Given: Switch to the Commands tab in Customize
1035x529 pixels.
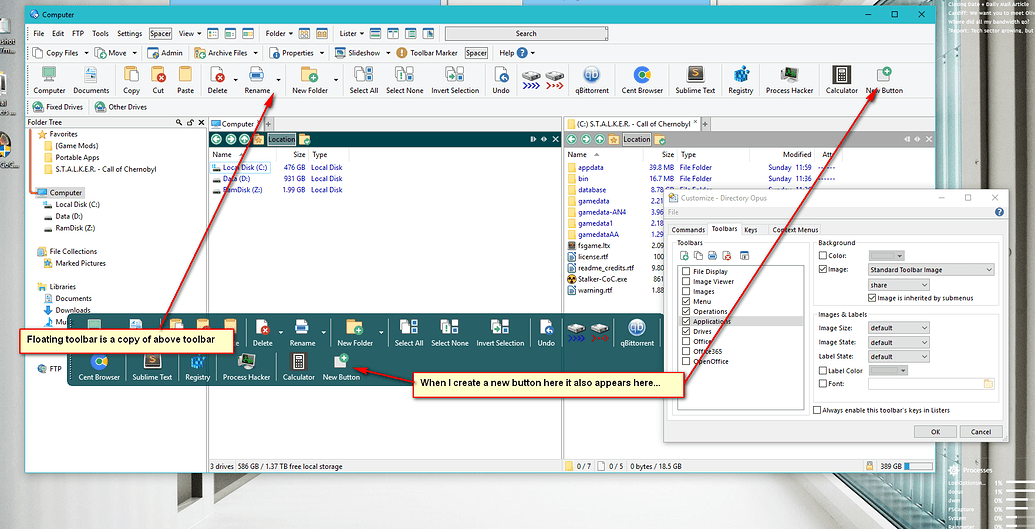Looking at the screenshot, I should (688, 230).
